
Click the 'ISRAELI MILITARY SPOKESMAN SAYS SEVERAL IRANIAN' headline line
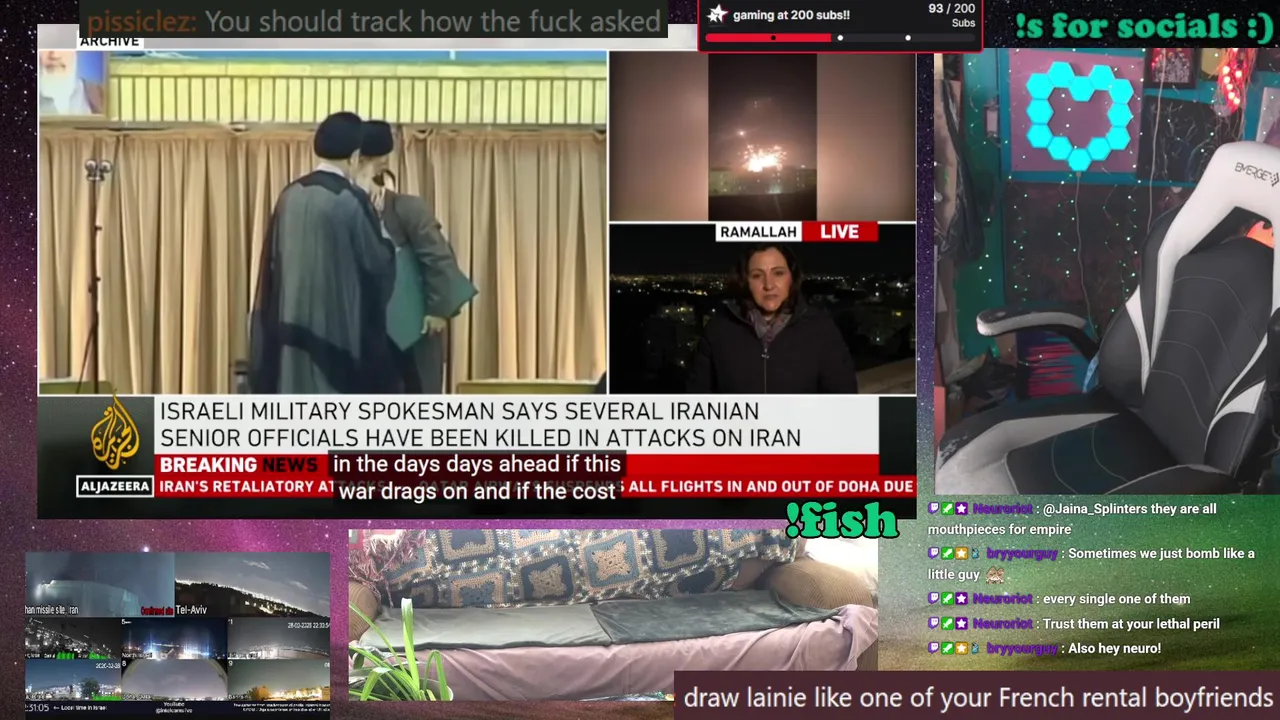pyautogui.click(x=459, y=411)
